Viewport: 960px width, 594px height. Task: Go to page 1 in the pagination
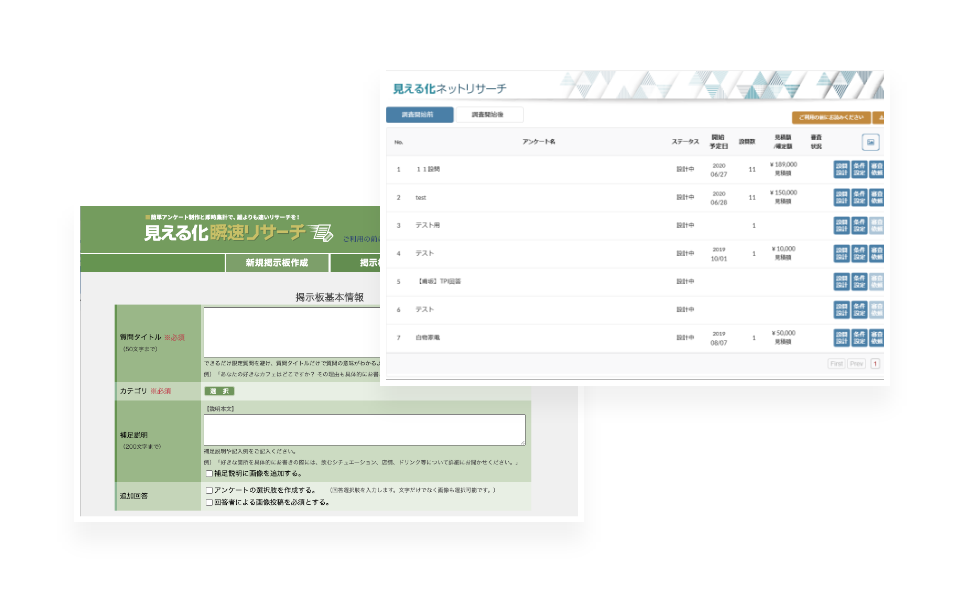875,364
